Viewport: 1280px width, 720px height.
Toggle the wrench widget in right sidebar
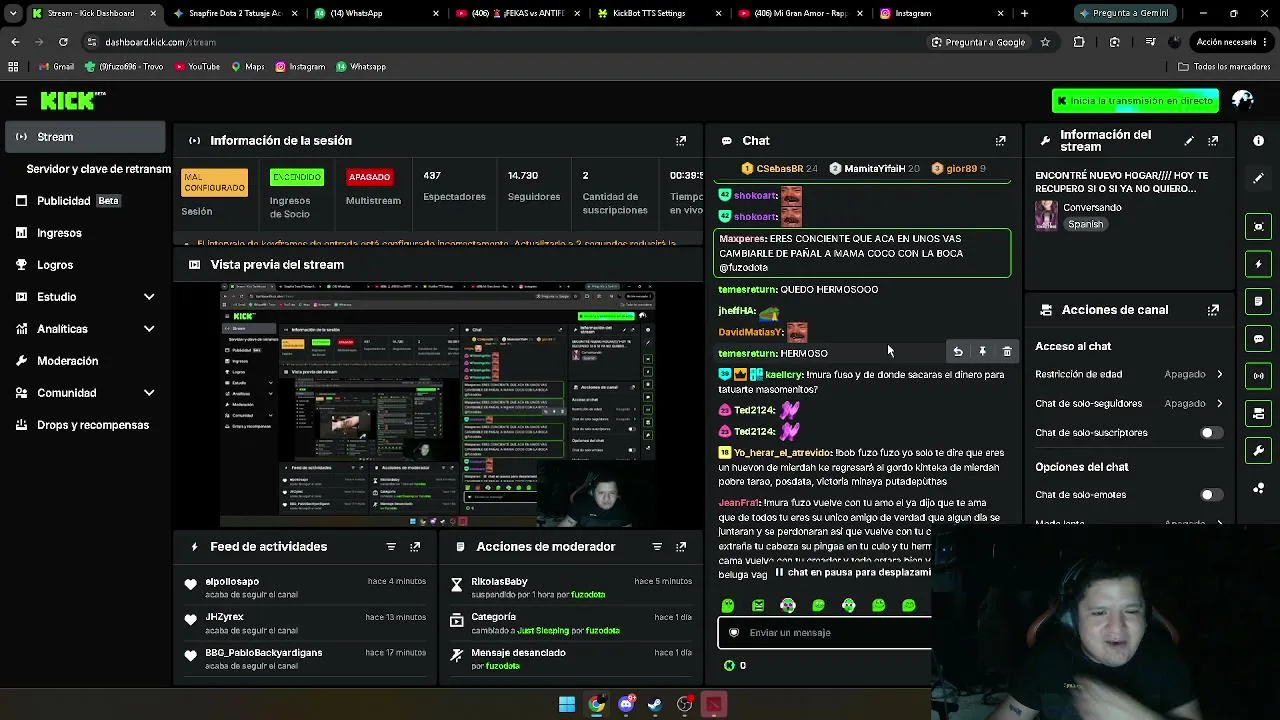click(1259, 451)
